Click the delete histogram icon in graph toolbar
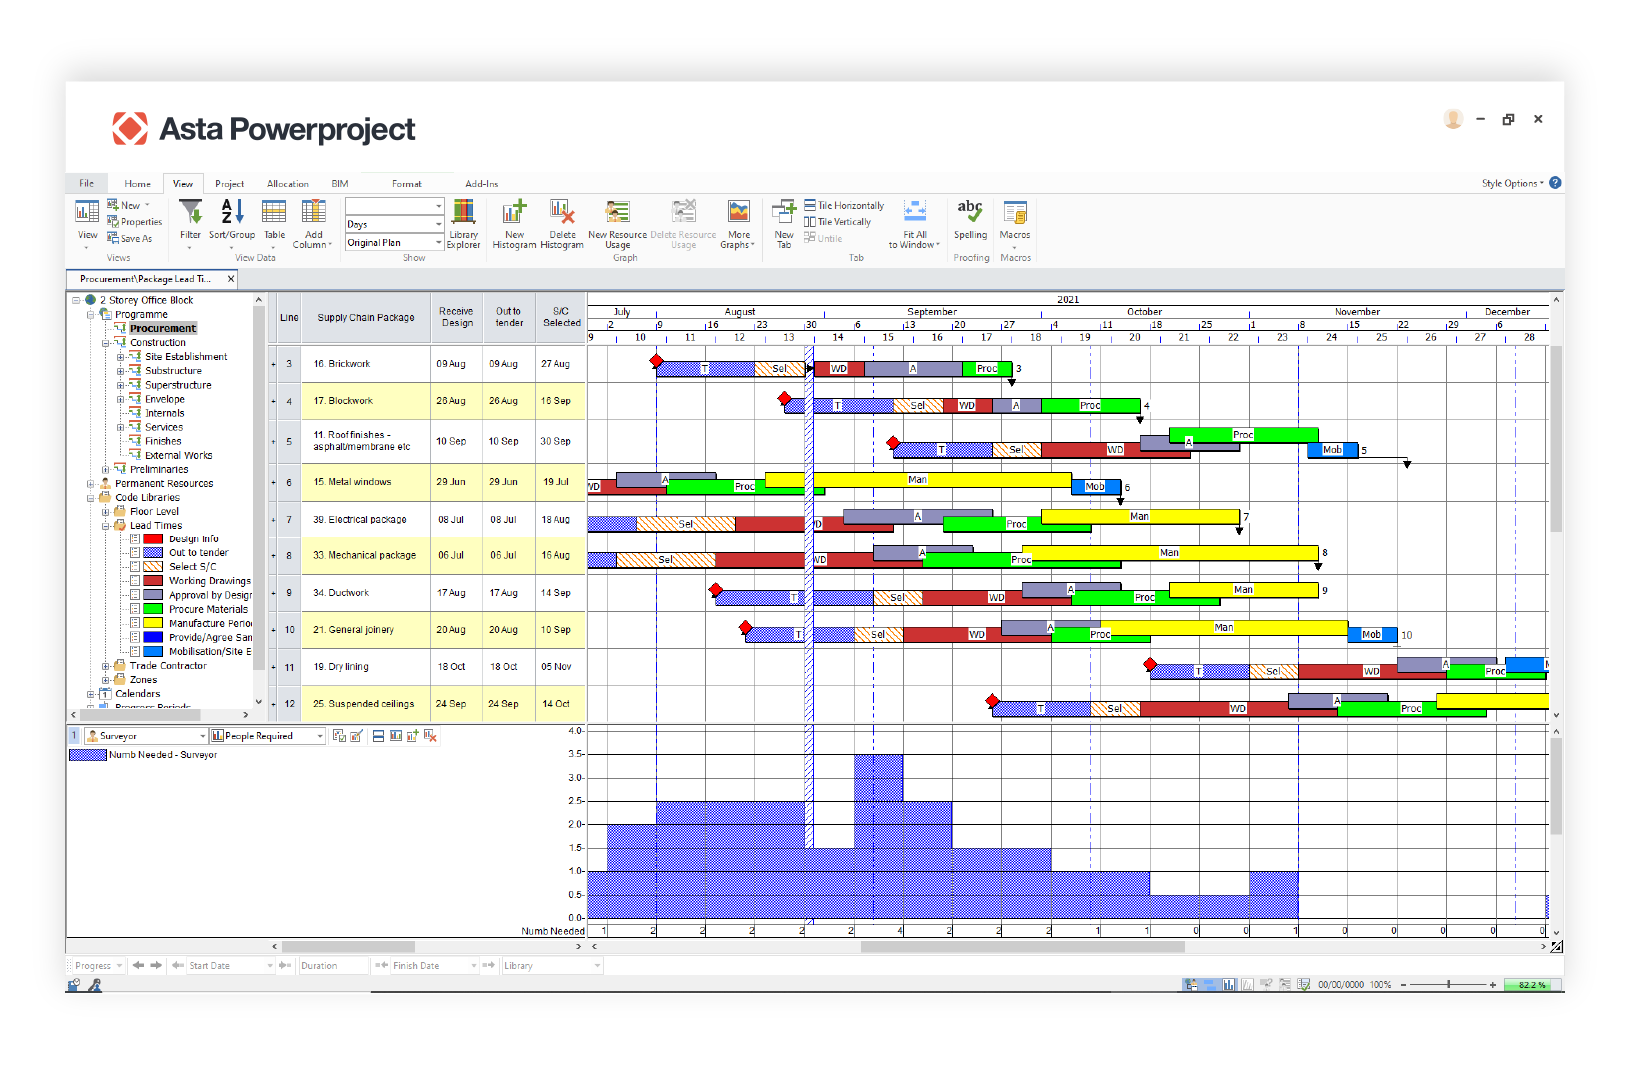 tap(430, 736)
